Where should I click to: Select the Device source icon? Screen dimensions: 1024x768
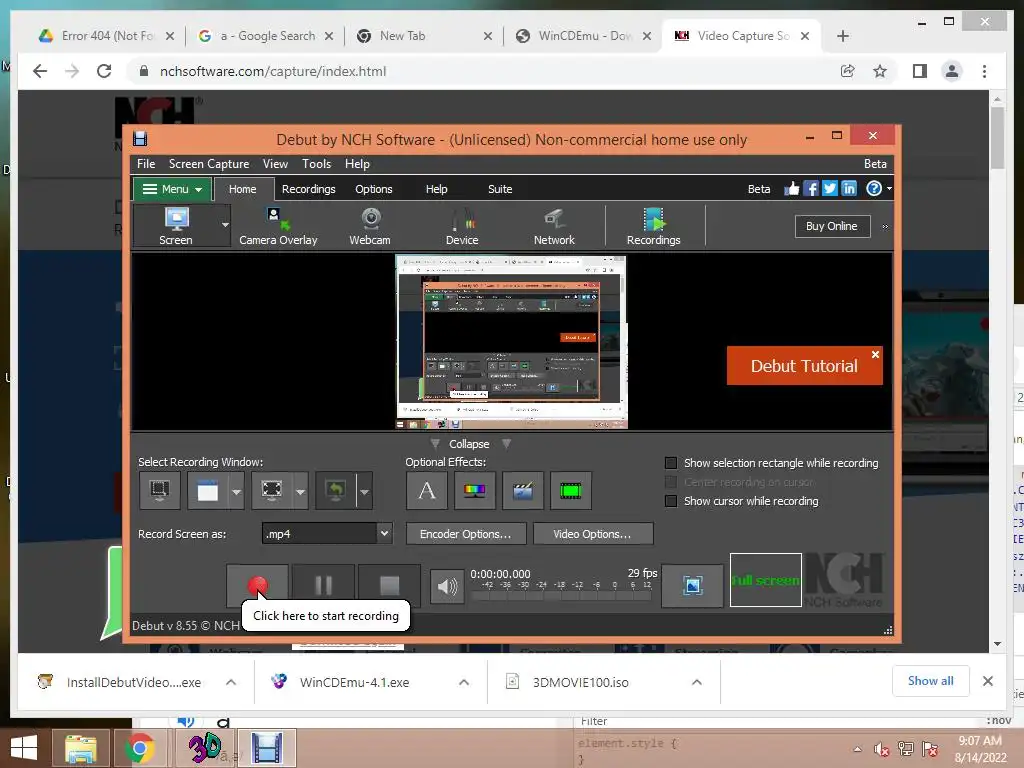[462, 225]
